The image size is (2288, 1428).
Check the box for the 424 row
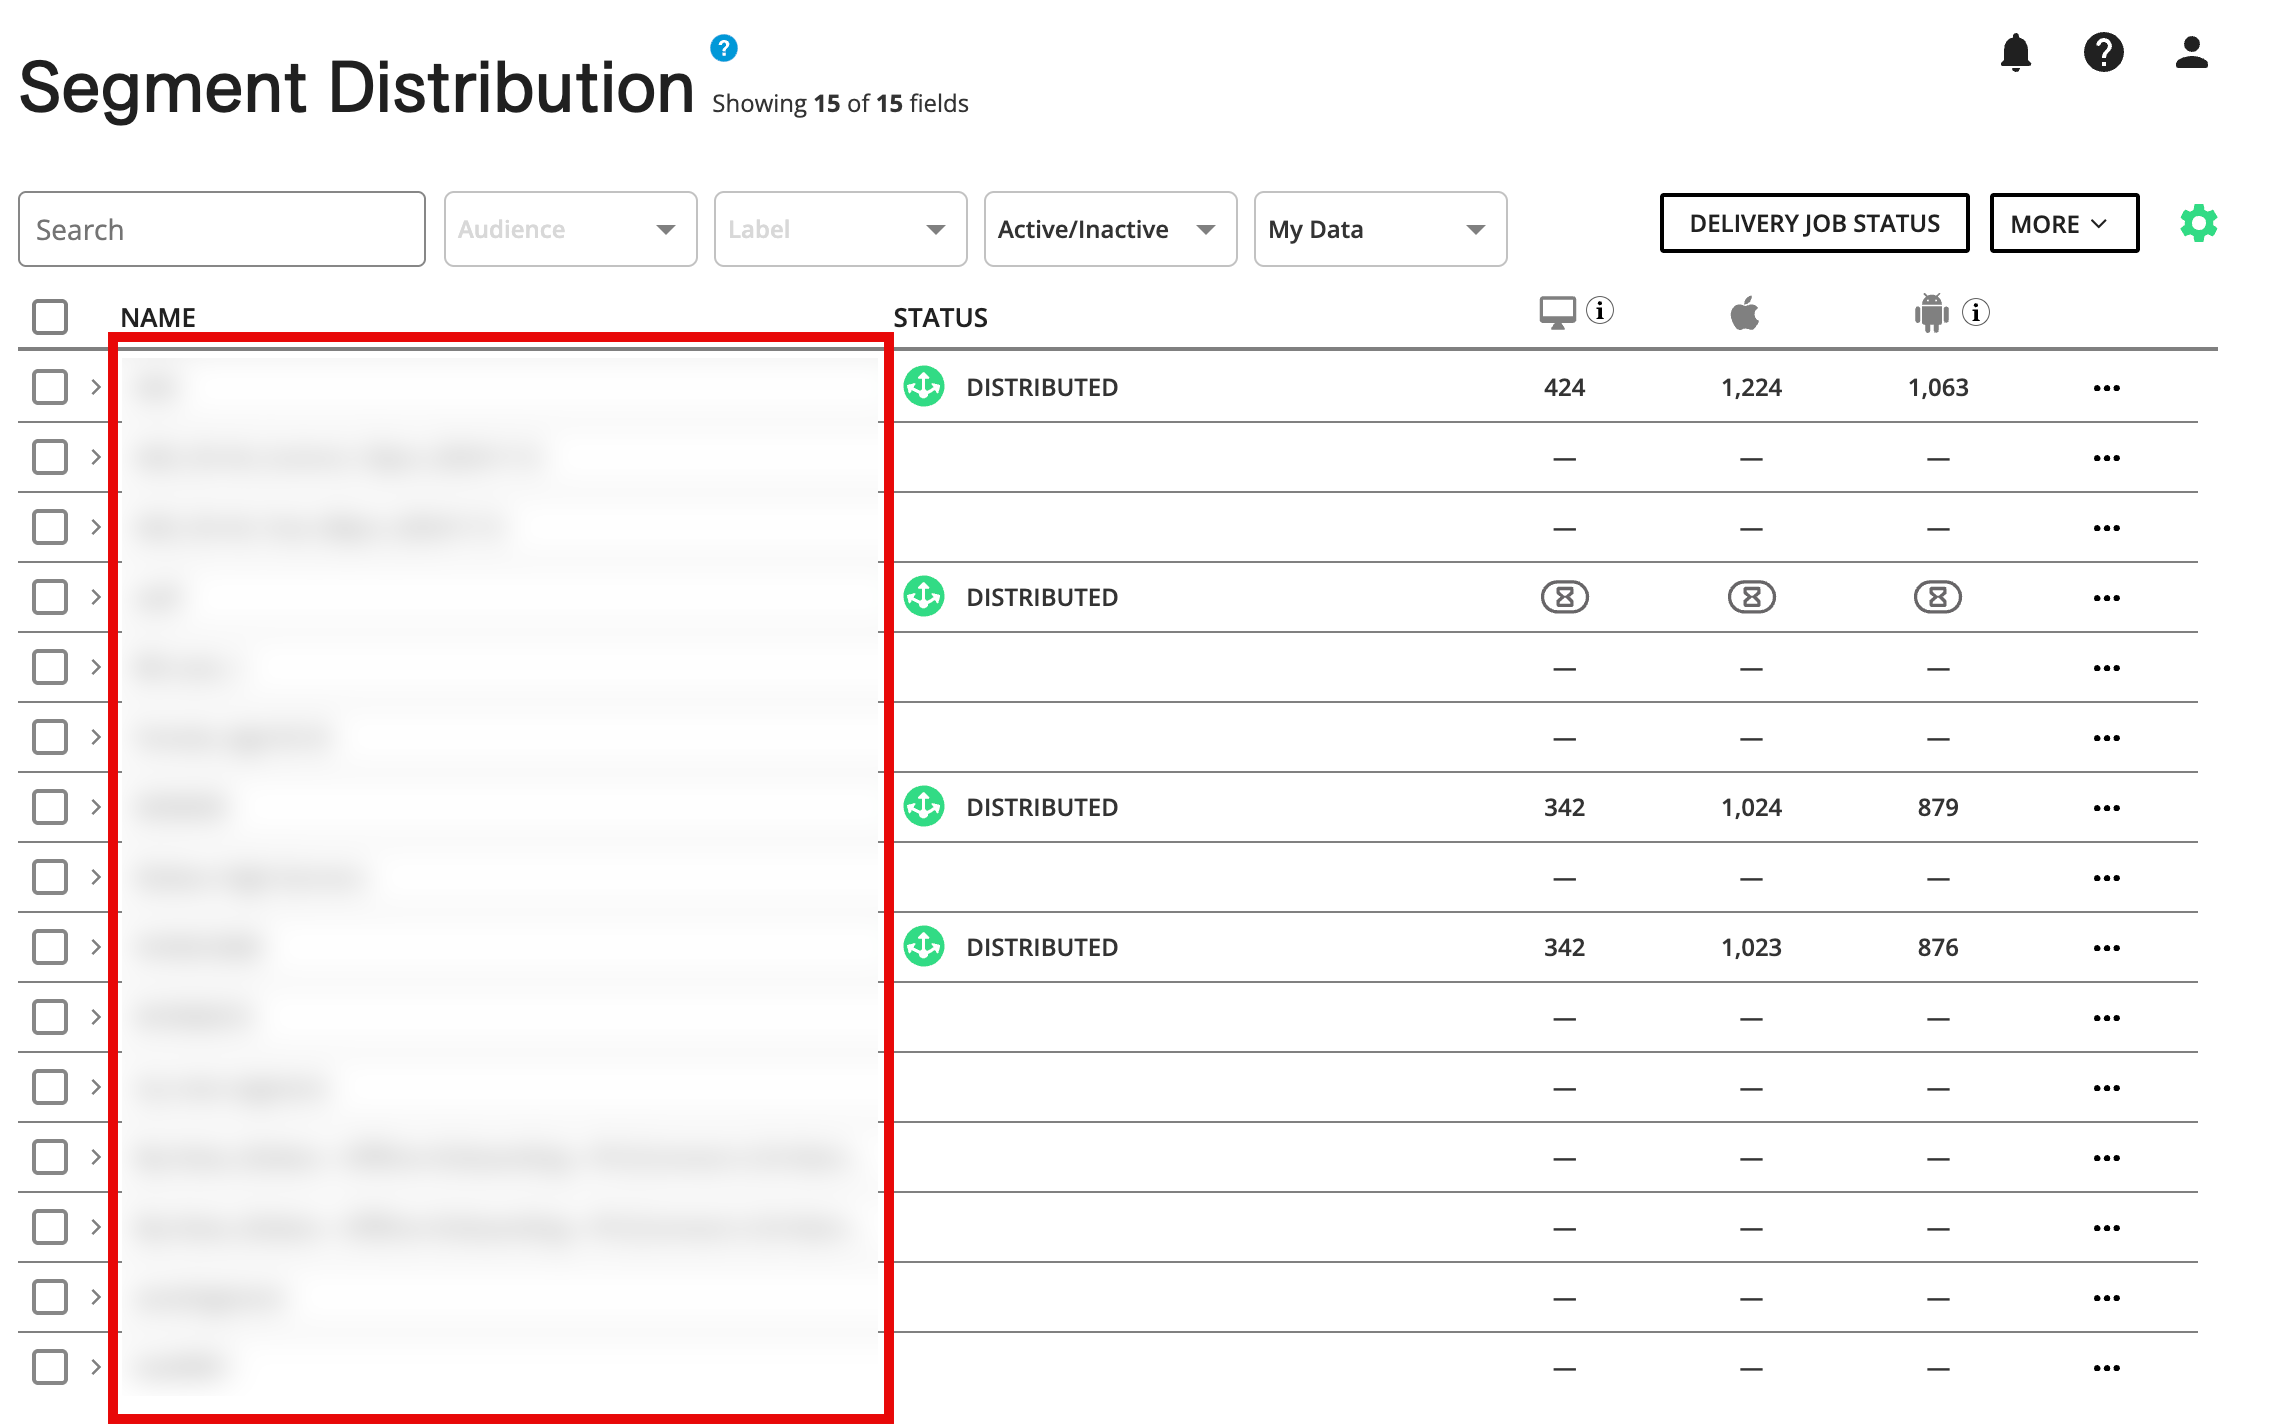(x=50, y=387)
